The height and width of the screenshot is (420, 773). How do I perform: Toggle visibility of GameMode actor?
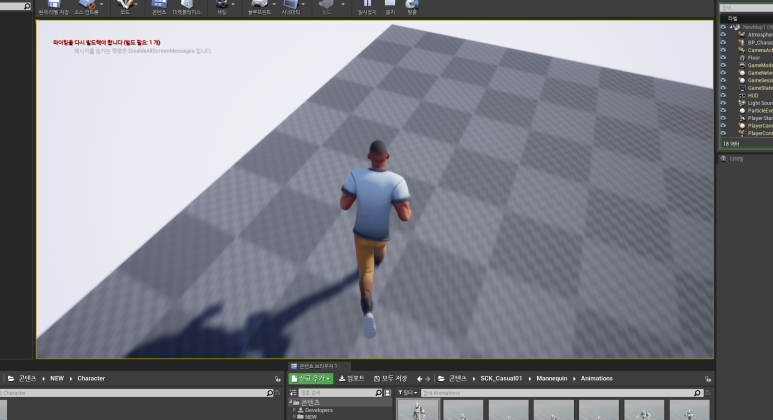point(723,65)
